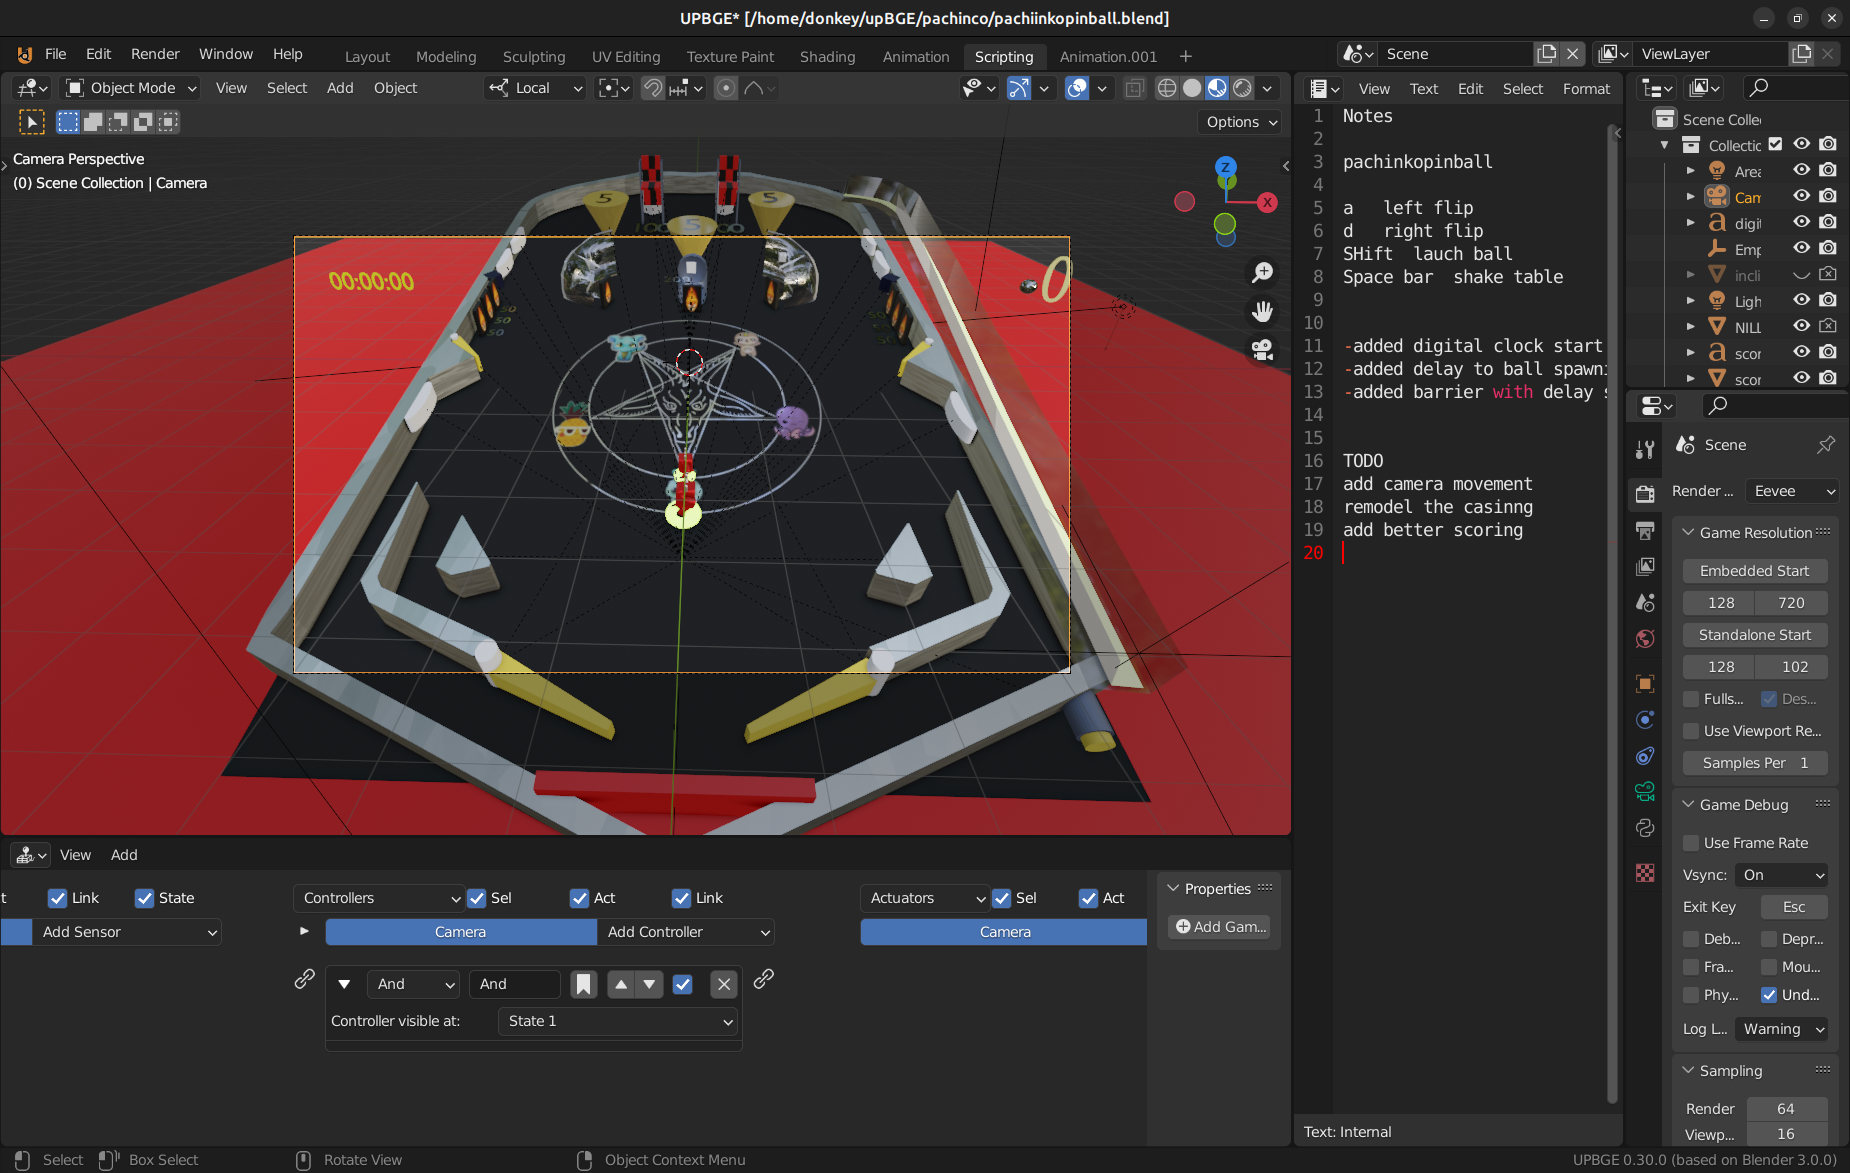Open the Render Properties tab
Viewport: 1850px width, 1173px height.
(1645, 494)
